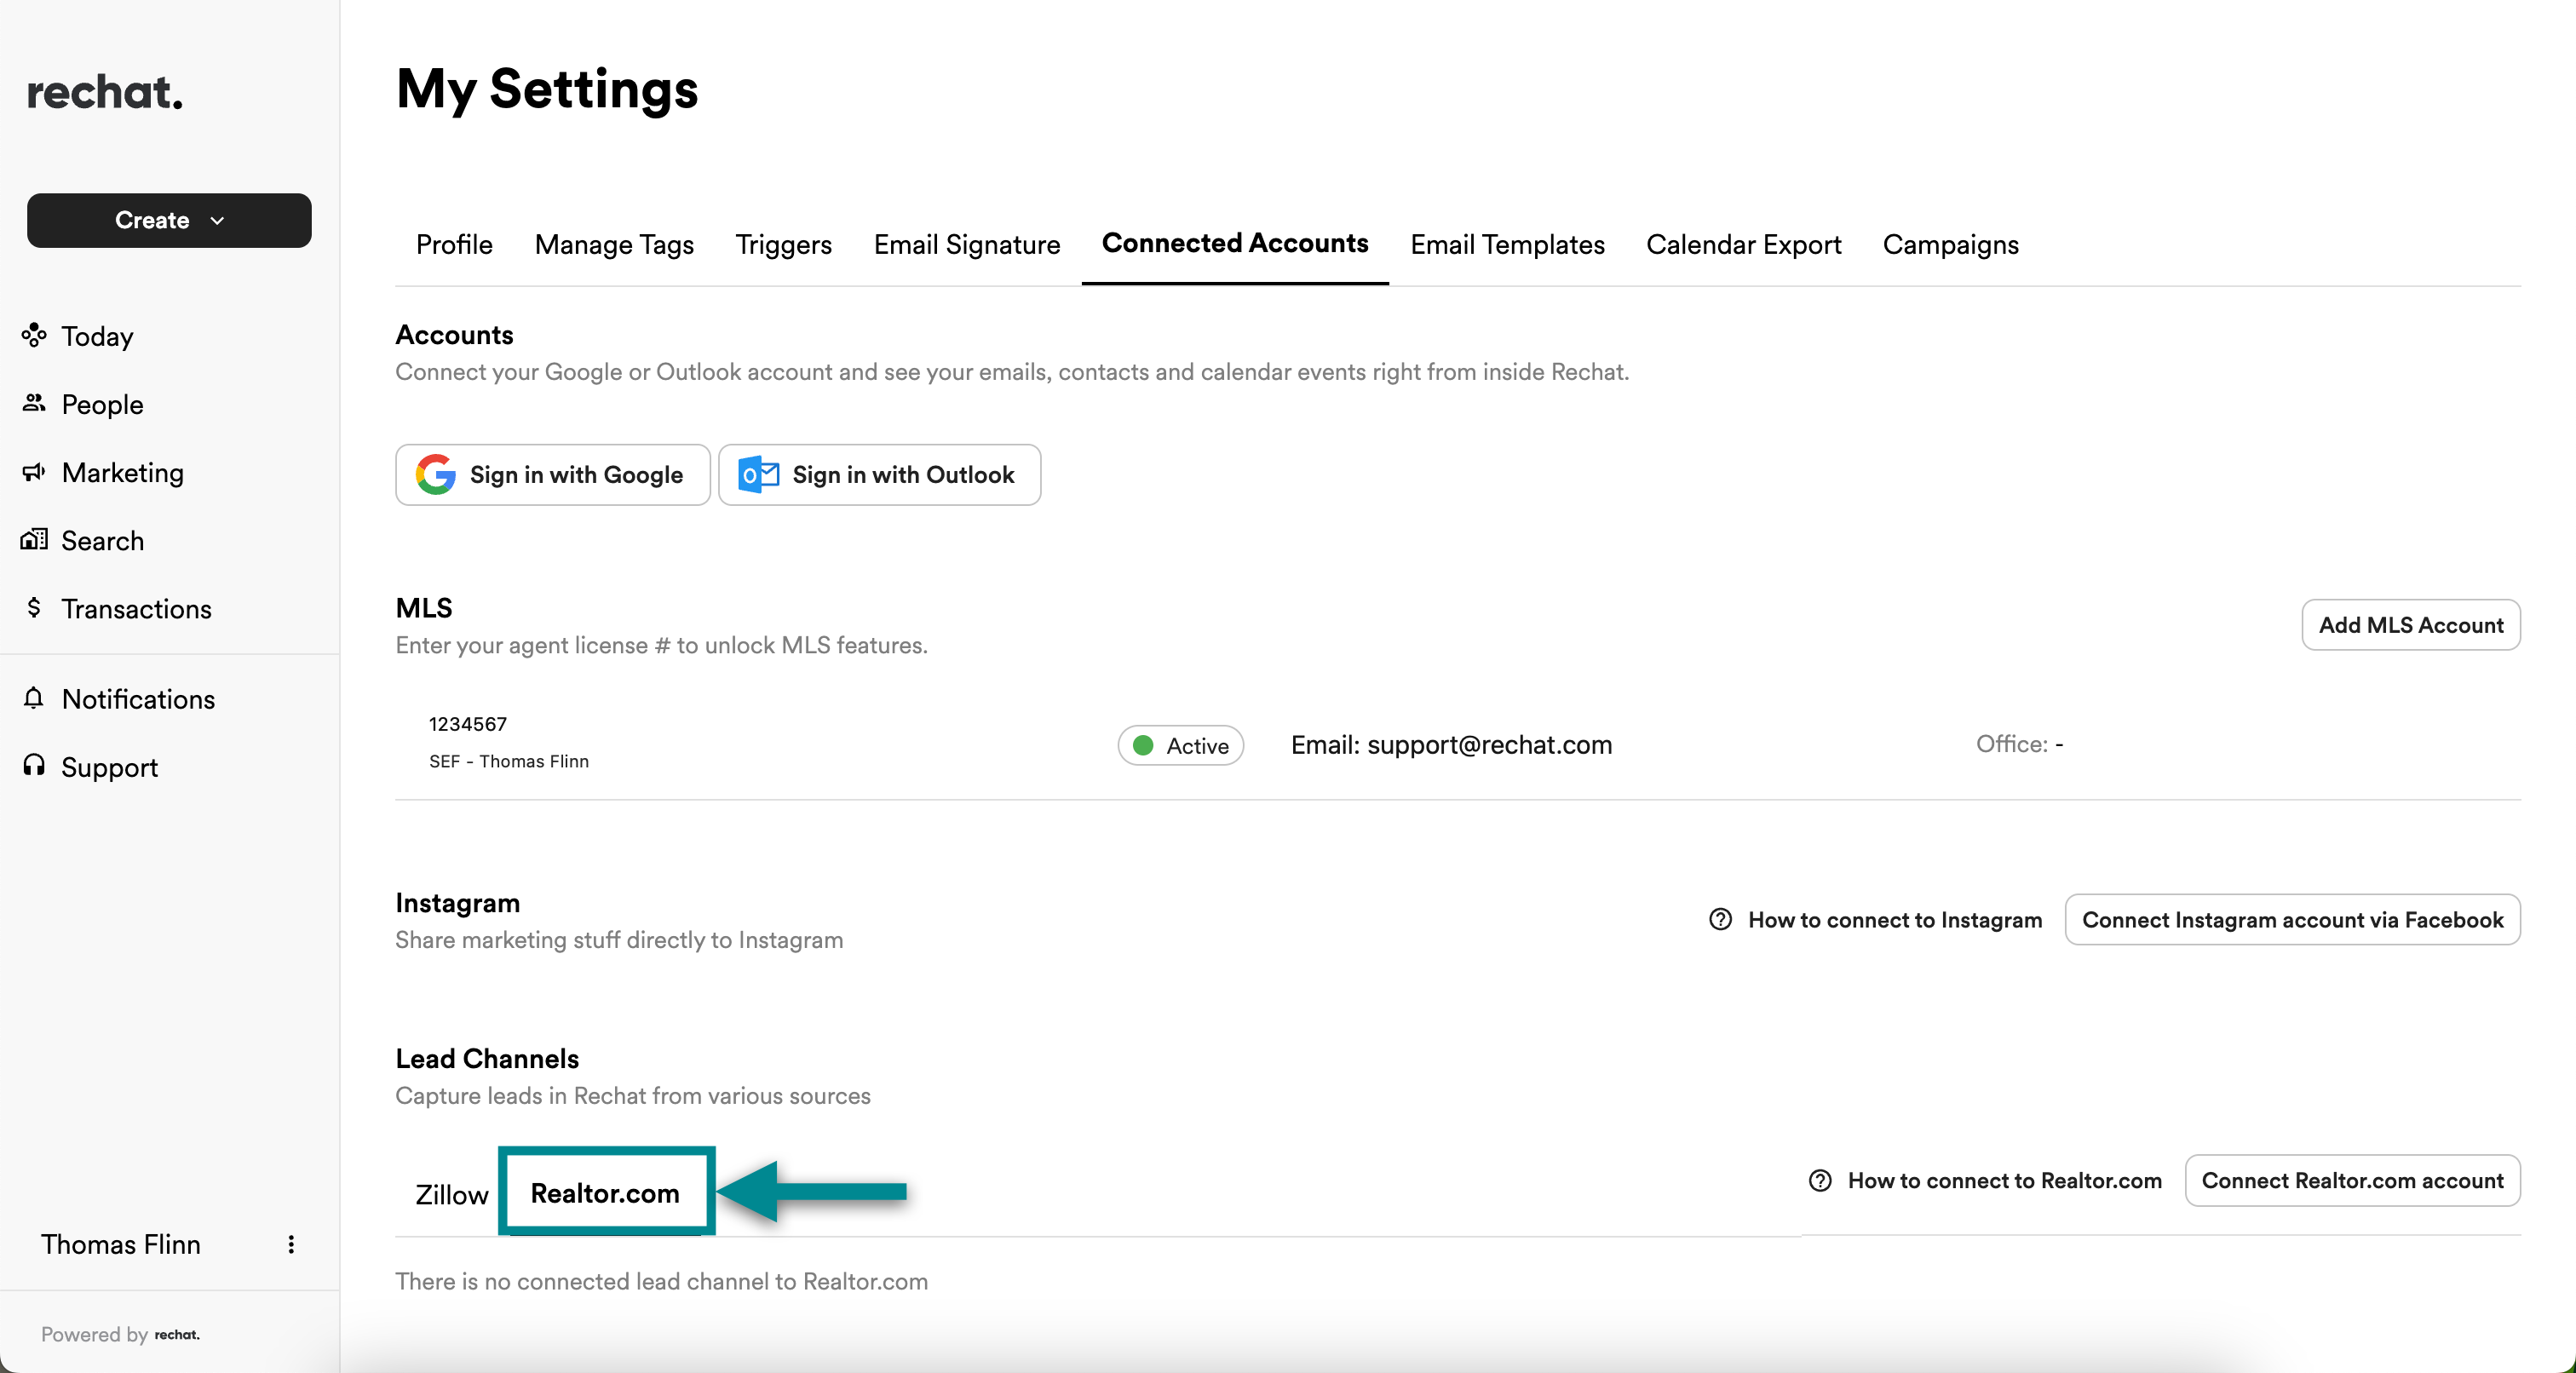Click Sign in with Google

click(x=552, y=475)
